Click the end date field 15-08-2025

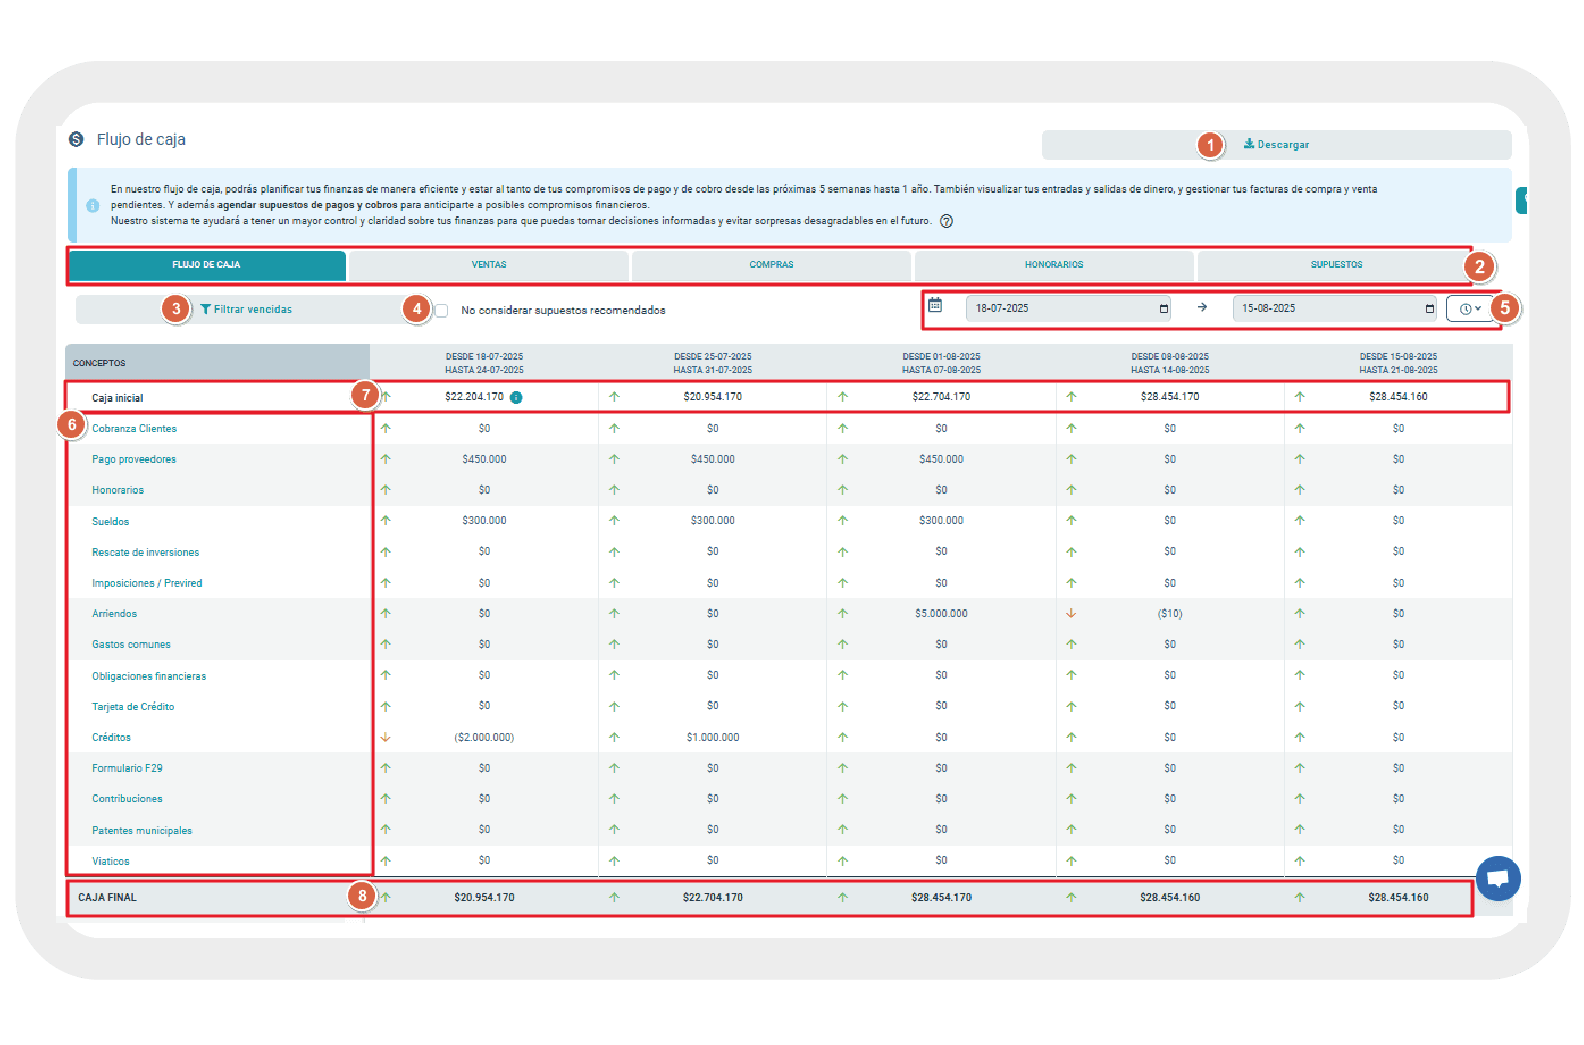[x=1334, y=308]
